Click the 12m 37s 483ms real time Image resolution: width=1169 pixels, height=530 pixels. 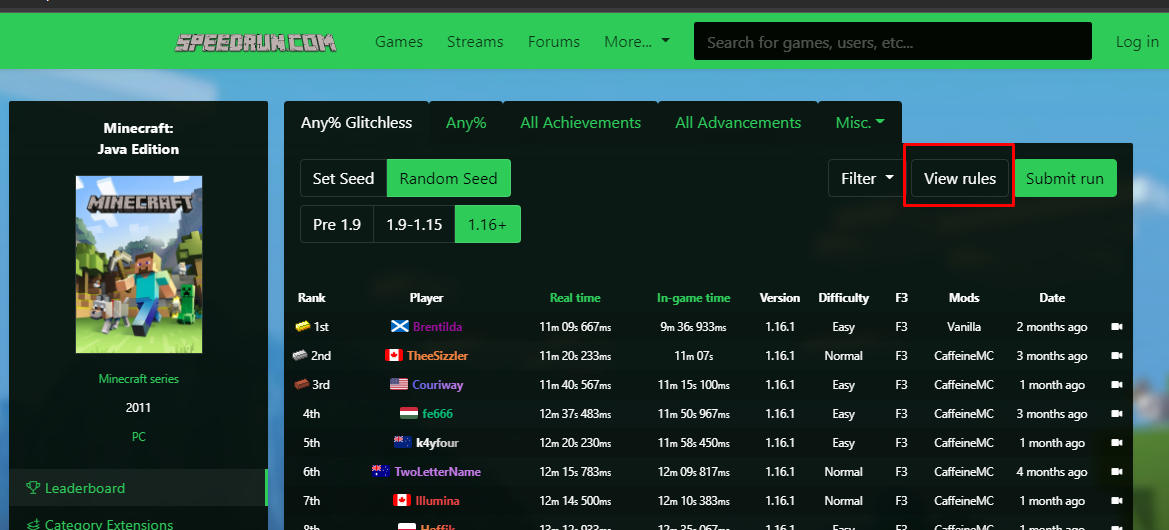point(575,414)
